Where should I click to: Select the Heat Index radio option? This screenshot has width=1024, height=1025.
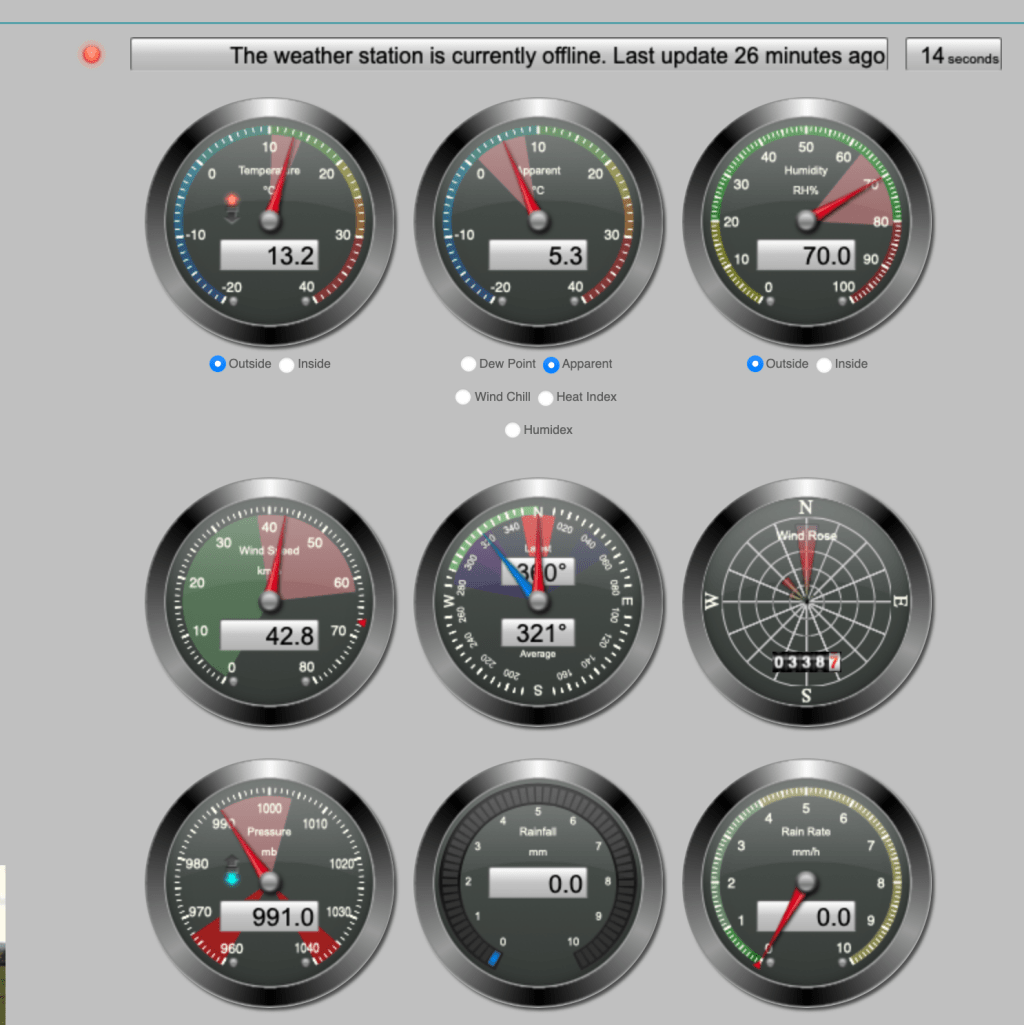coord(546,398)
